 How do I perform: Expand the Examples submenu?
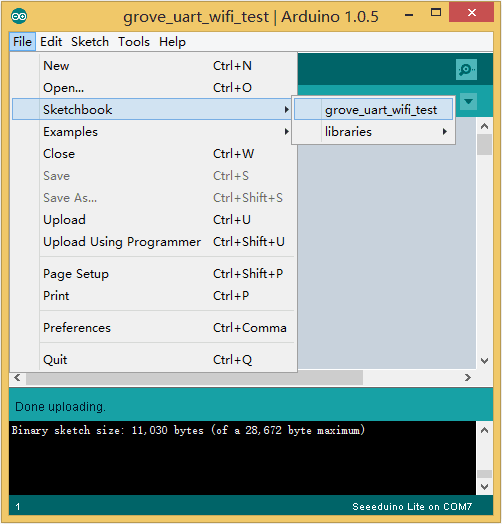pos(154,132)
